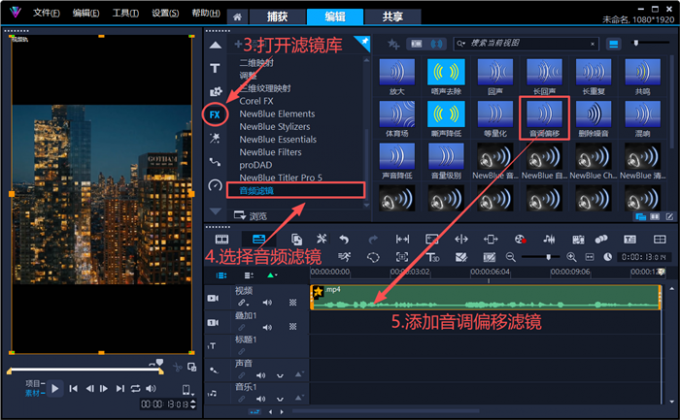Open the add marker green triangle dropdown

[271, 275]
